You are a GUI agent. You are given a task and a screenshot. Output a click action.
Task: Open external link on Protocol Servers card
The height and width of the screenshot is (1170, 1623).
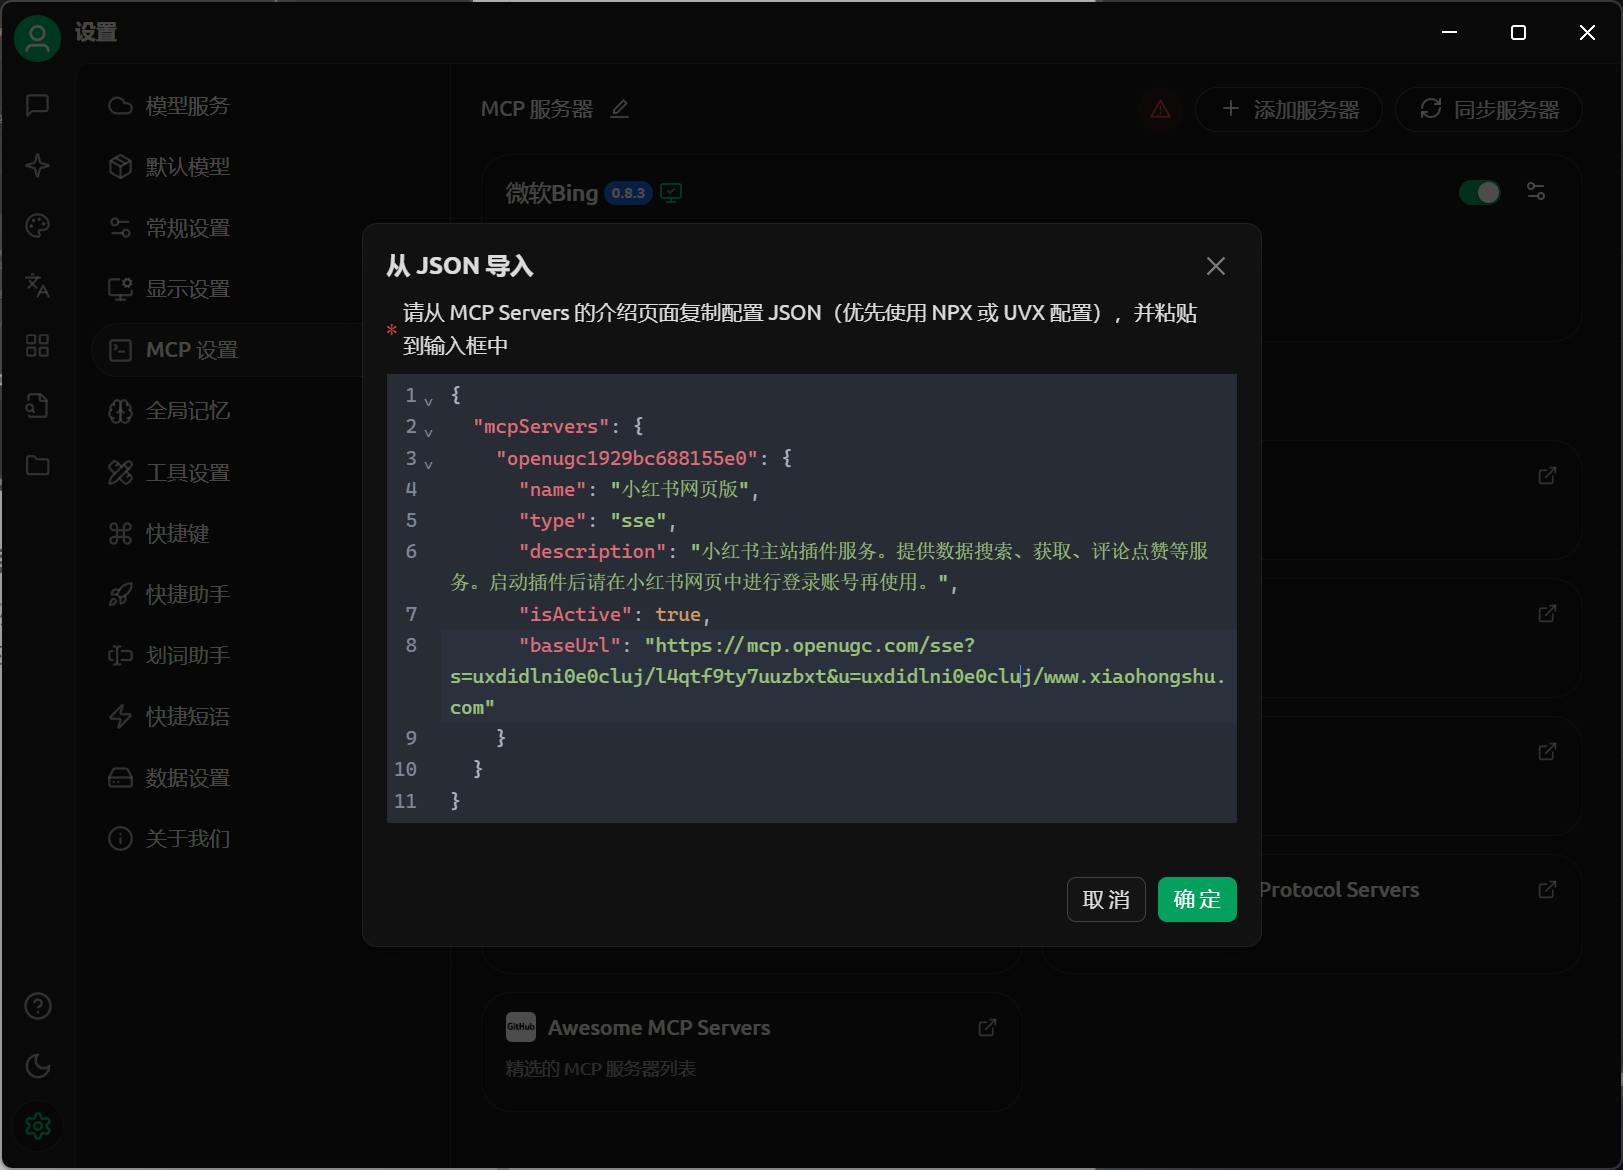tap(1547, 889)
